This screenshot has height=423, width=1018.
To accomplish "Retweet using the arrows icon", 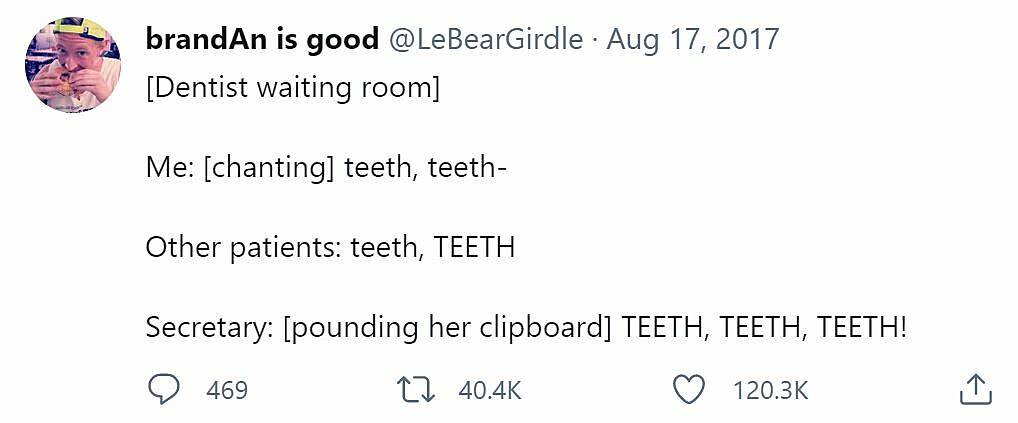I will click(x=416, y=390).
